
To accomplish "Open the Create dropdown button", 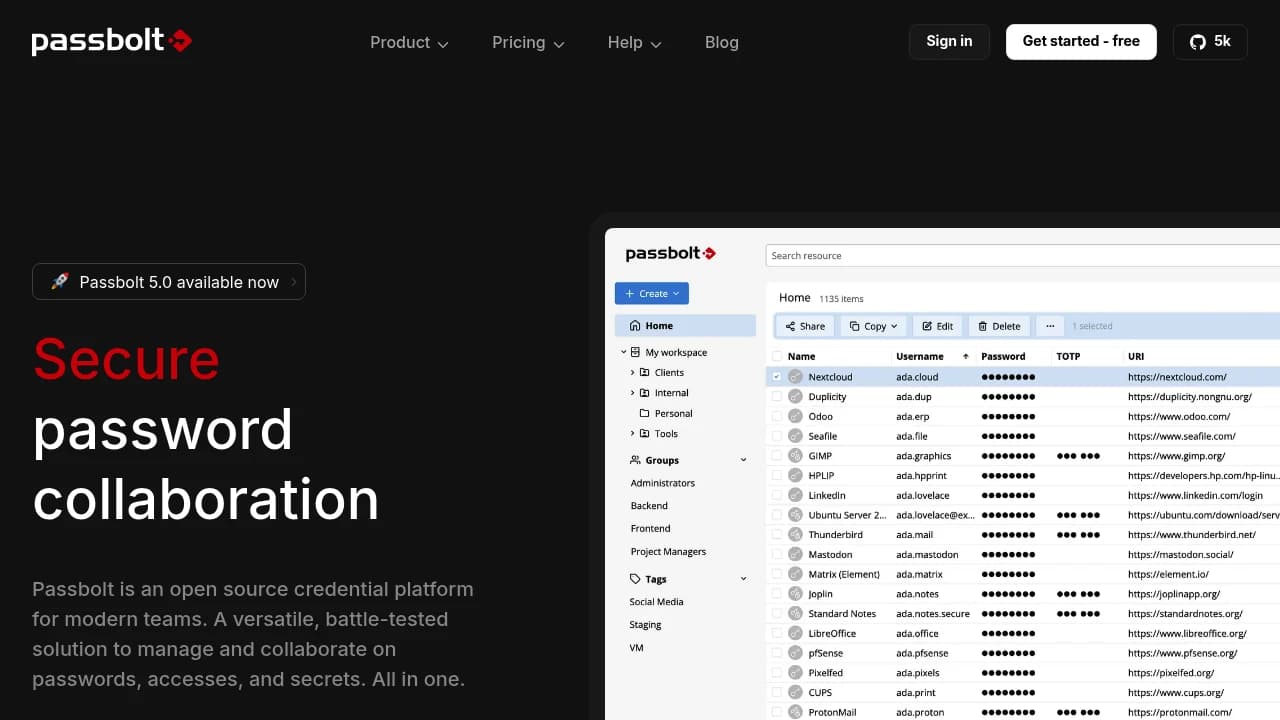I will coord(652,293).
